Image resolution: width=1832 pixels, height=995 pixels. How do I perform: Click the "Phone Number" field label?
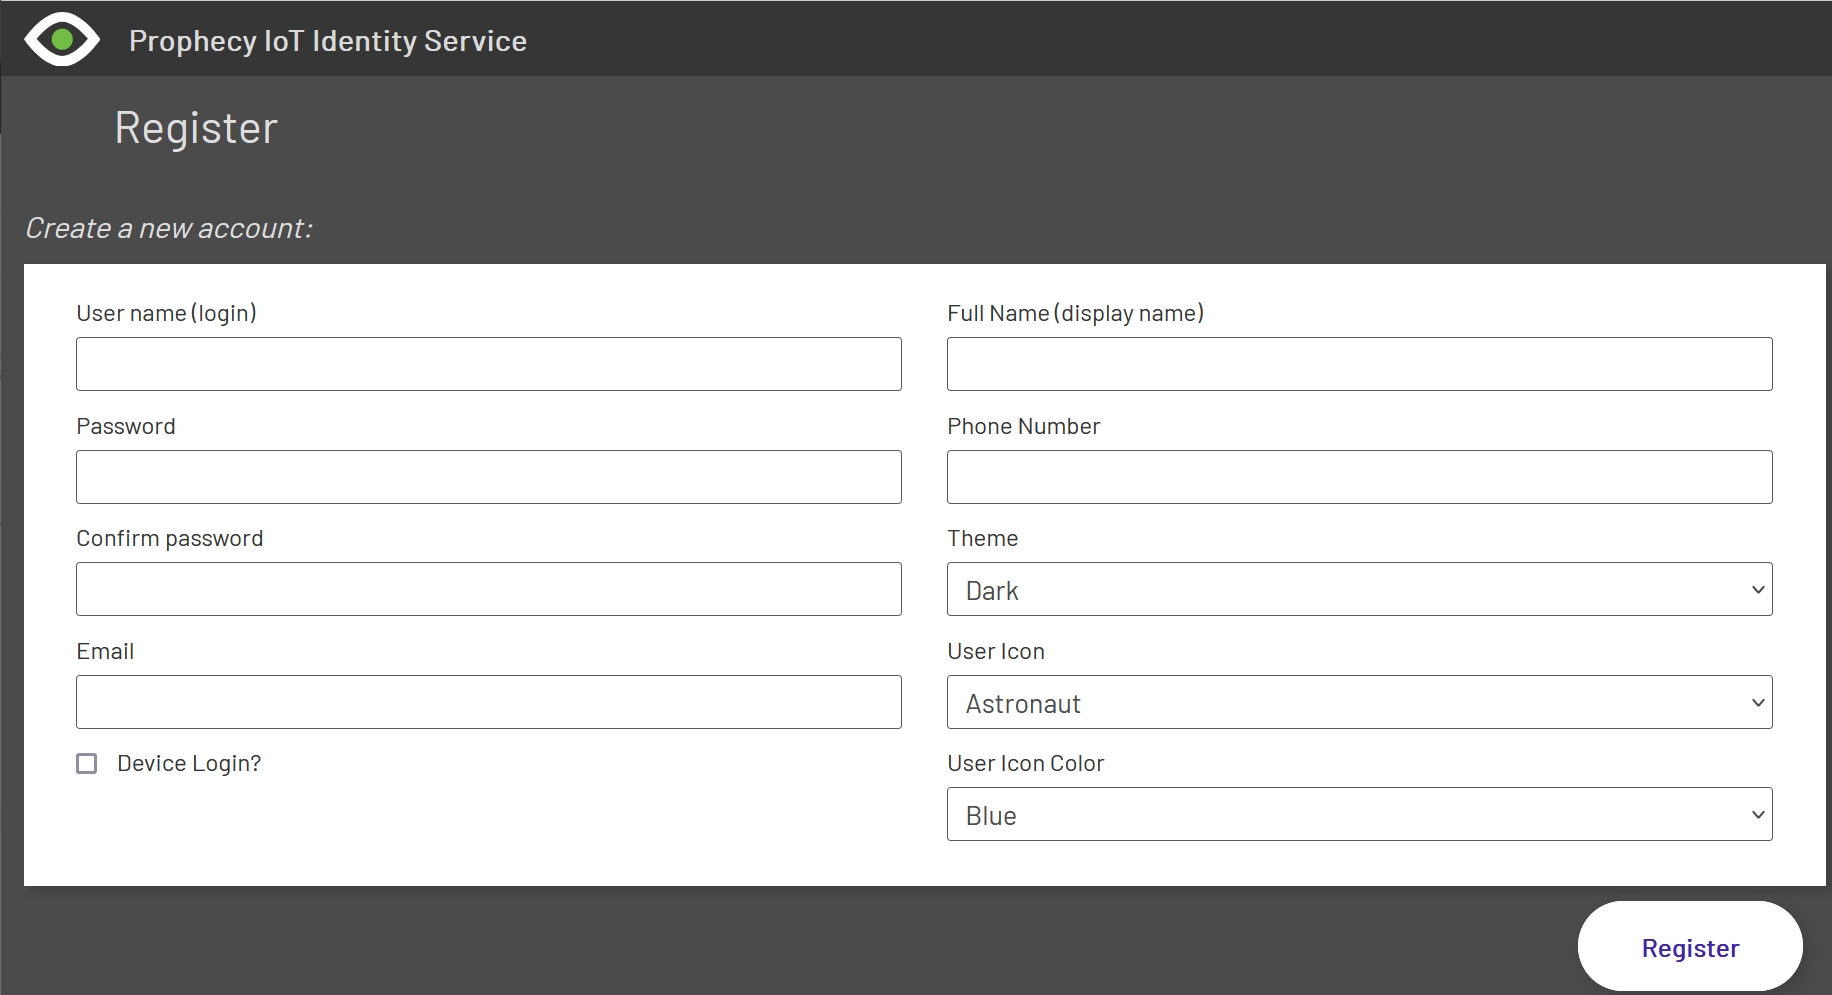click(x=1023, y=427)
